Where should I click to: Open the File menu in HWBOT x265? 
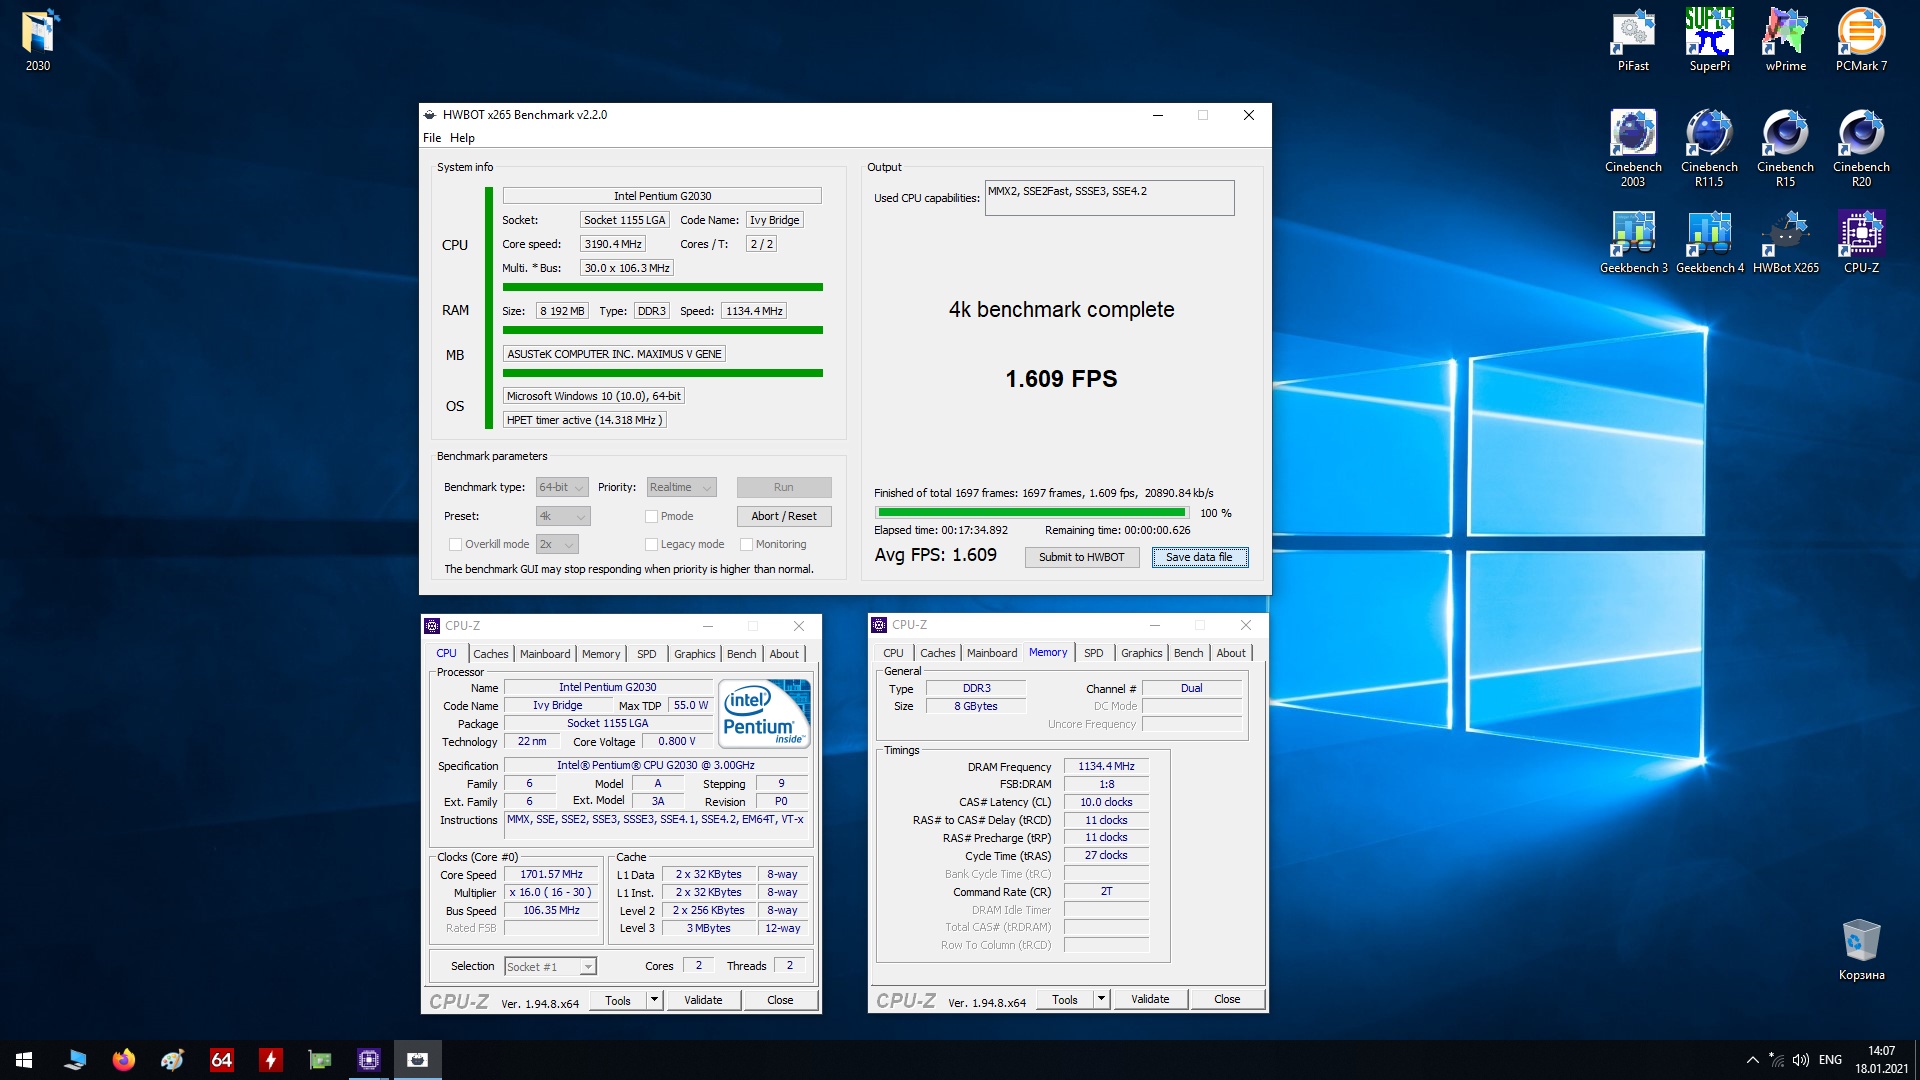click(x=432, y=138)
